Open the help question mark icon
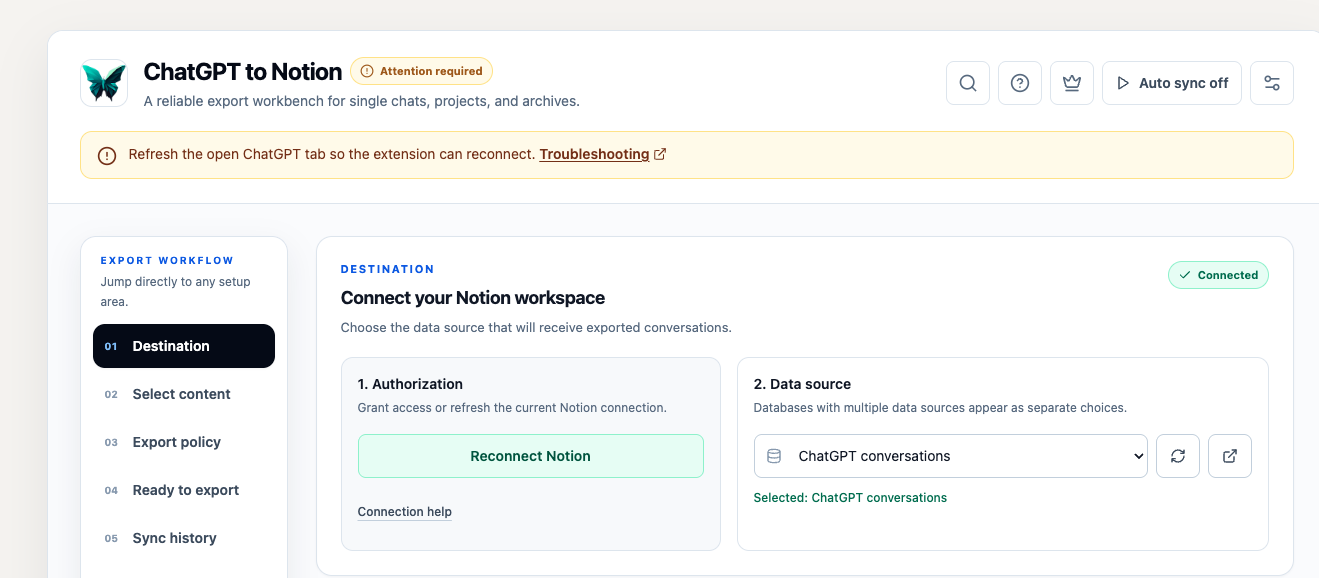 coord(1020,83)
